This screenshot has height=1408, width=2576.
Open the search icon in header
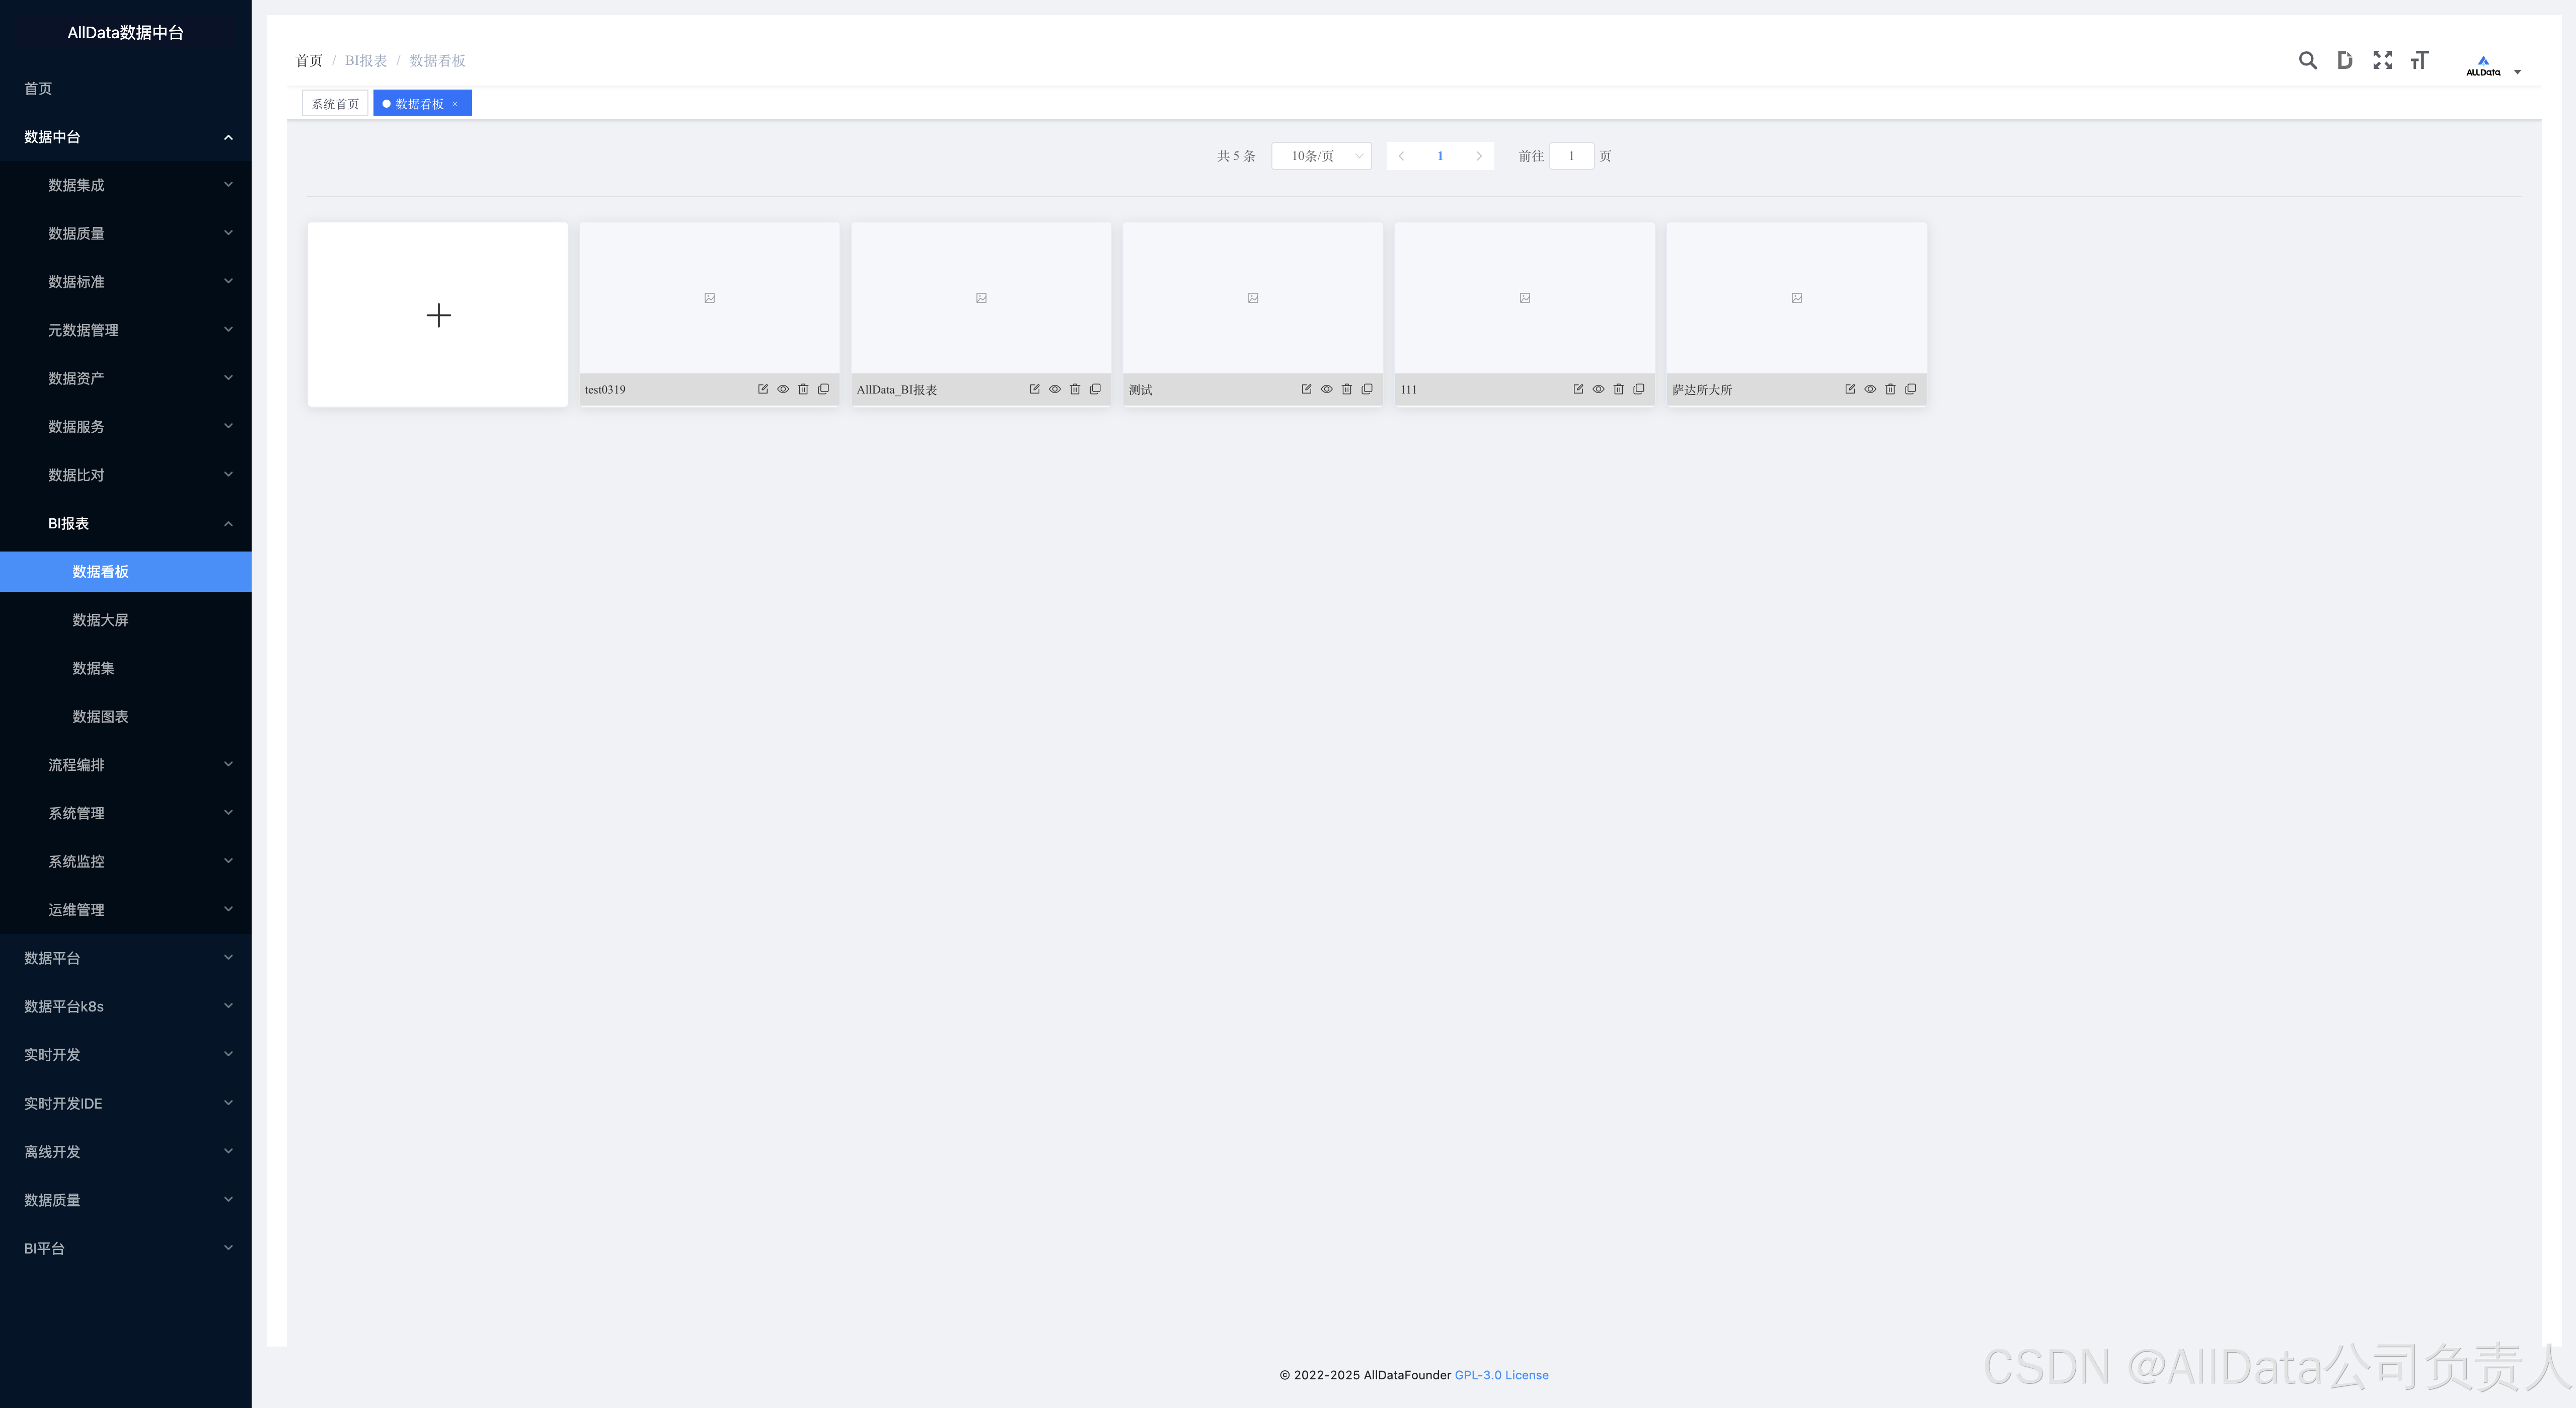click(2307, 61)
